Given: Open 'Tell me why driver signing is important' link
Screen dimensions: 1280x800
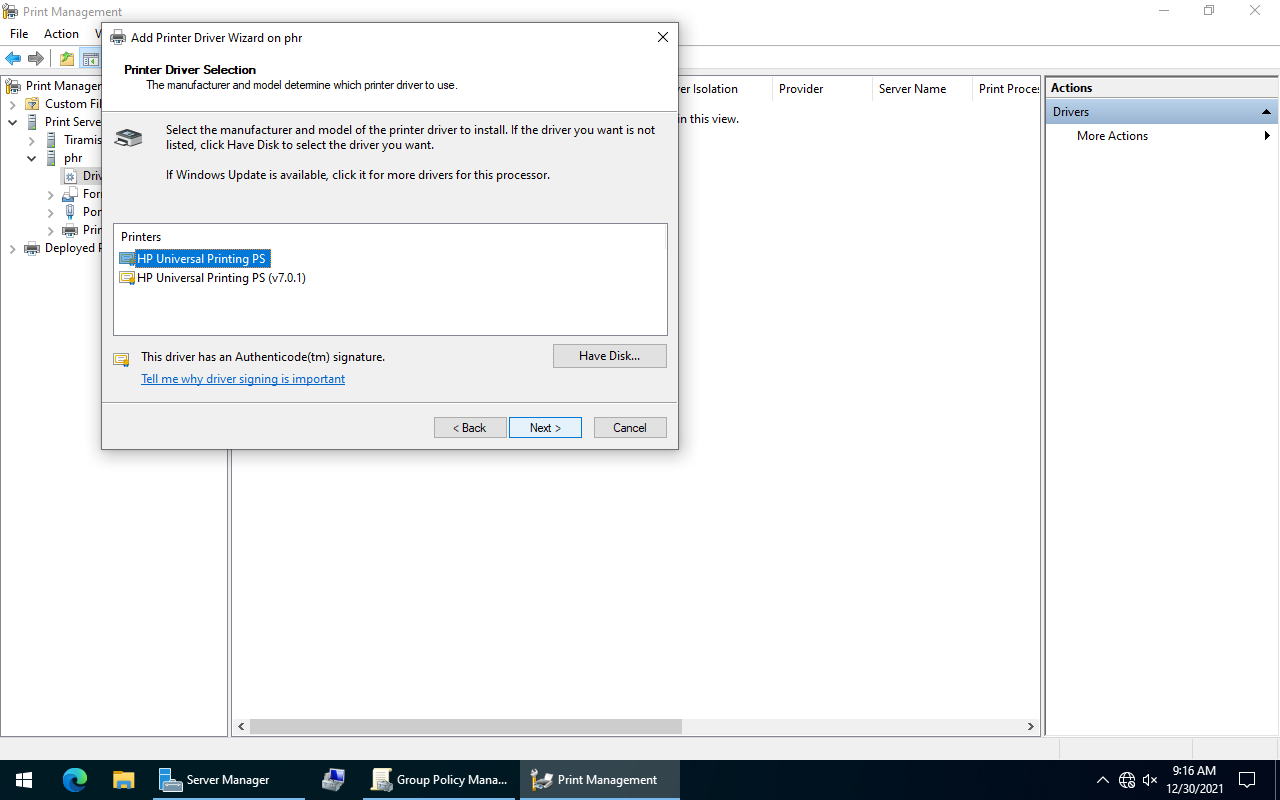Looking at the screenshot, I should point(243,379).
